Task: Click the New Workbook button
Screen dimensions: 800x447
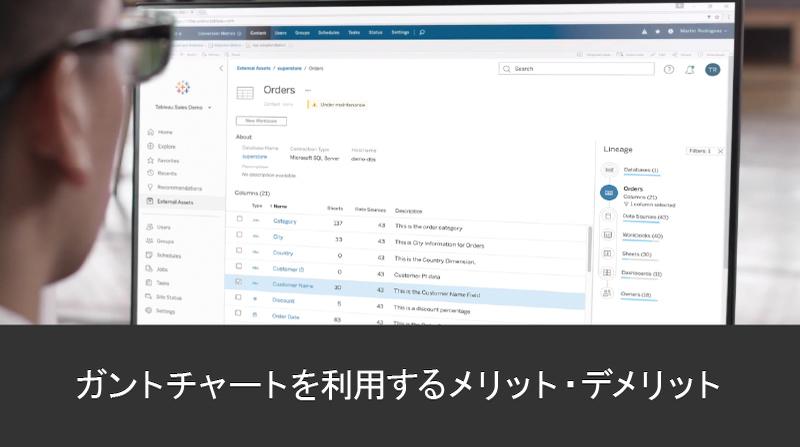Action: tap(260, 121)
